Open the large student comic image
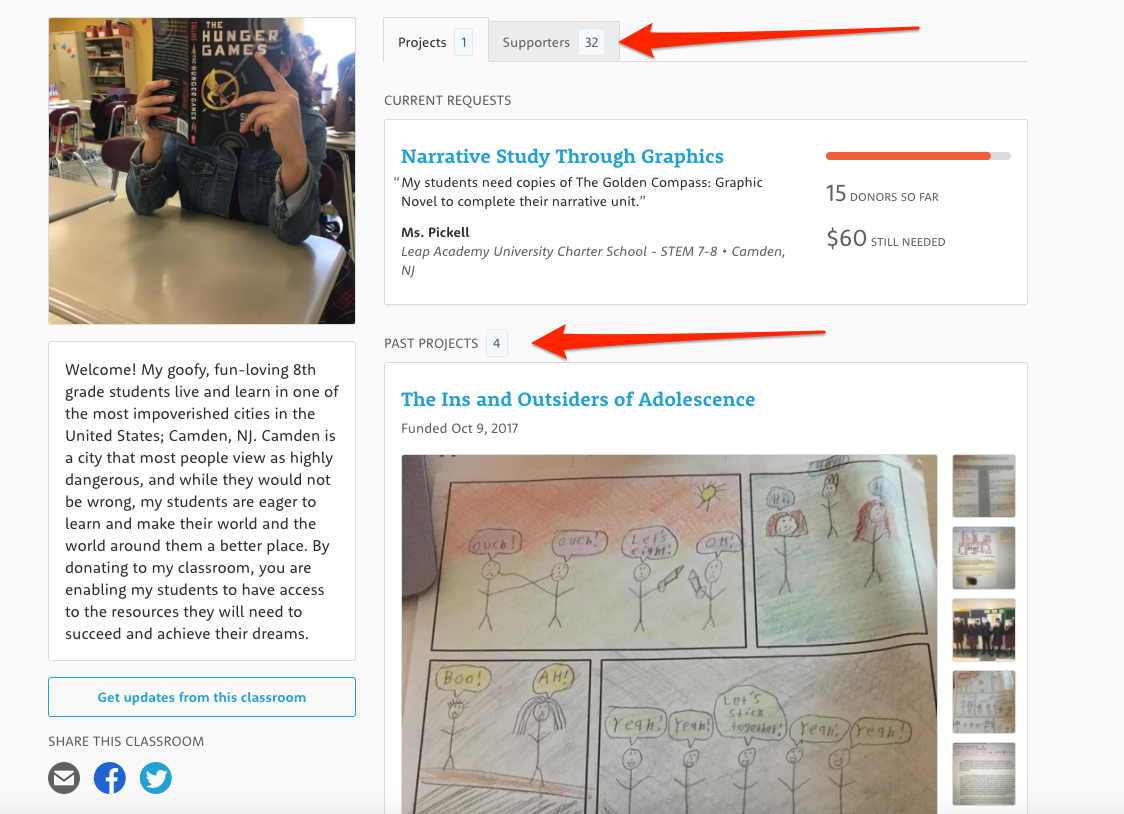This screenshot has width=1124, height=814. pos(669,634)
